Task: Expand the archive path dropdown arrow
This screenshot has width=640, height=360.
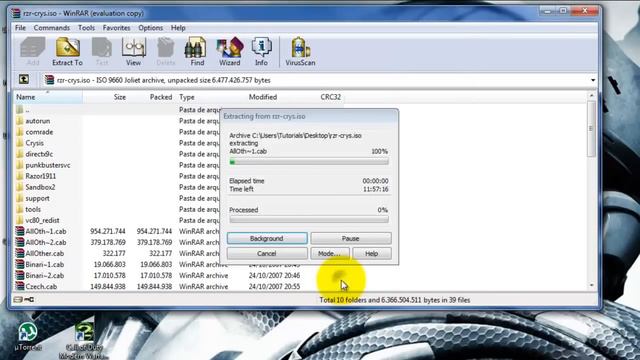Action: [593, 80]
